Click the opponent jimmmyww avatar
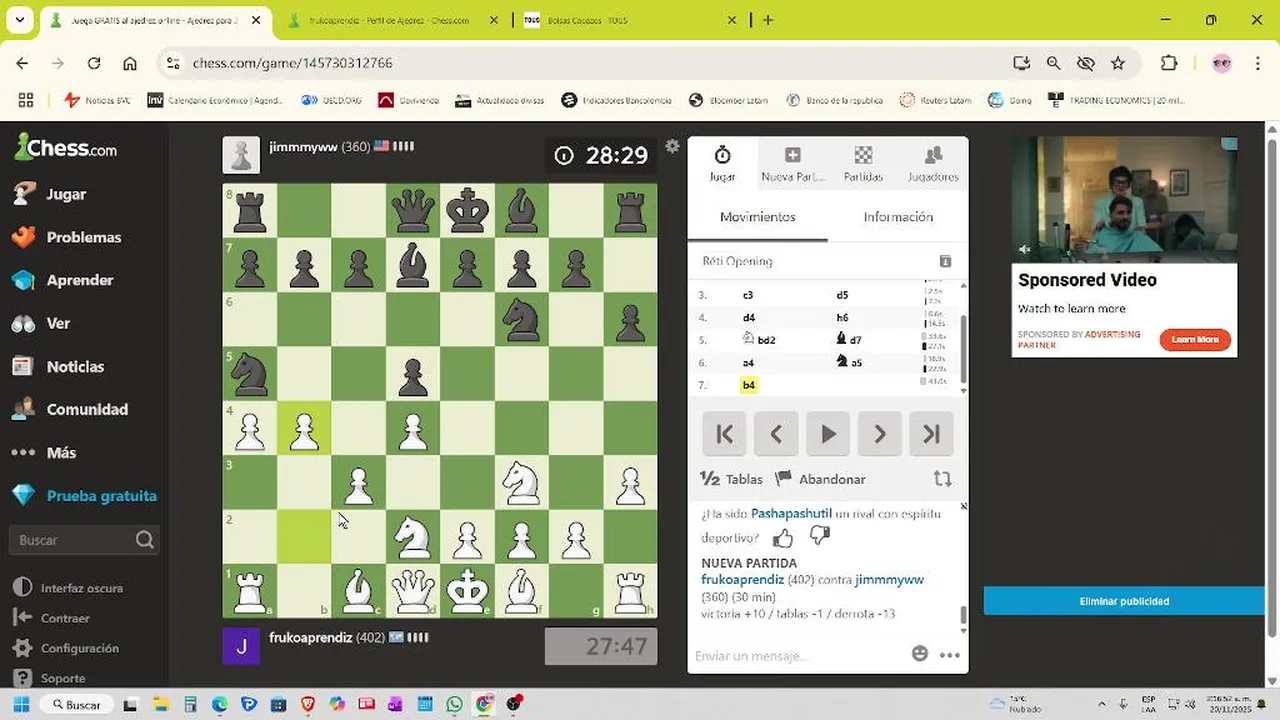The image size is (1280, 720). click(241, 155)
